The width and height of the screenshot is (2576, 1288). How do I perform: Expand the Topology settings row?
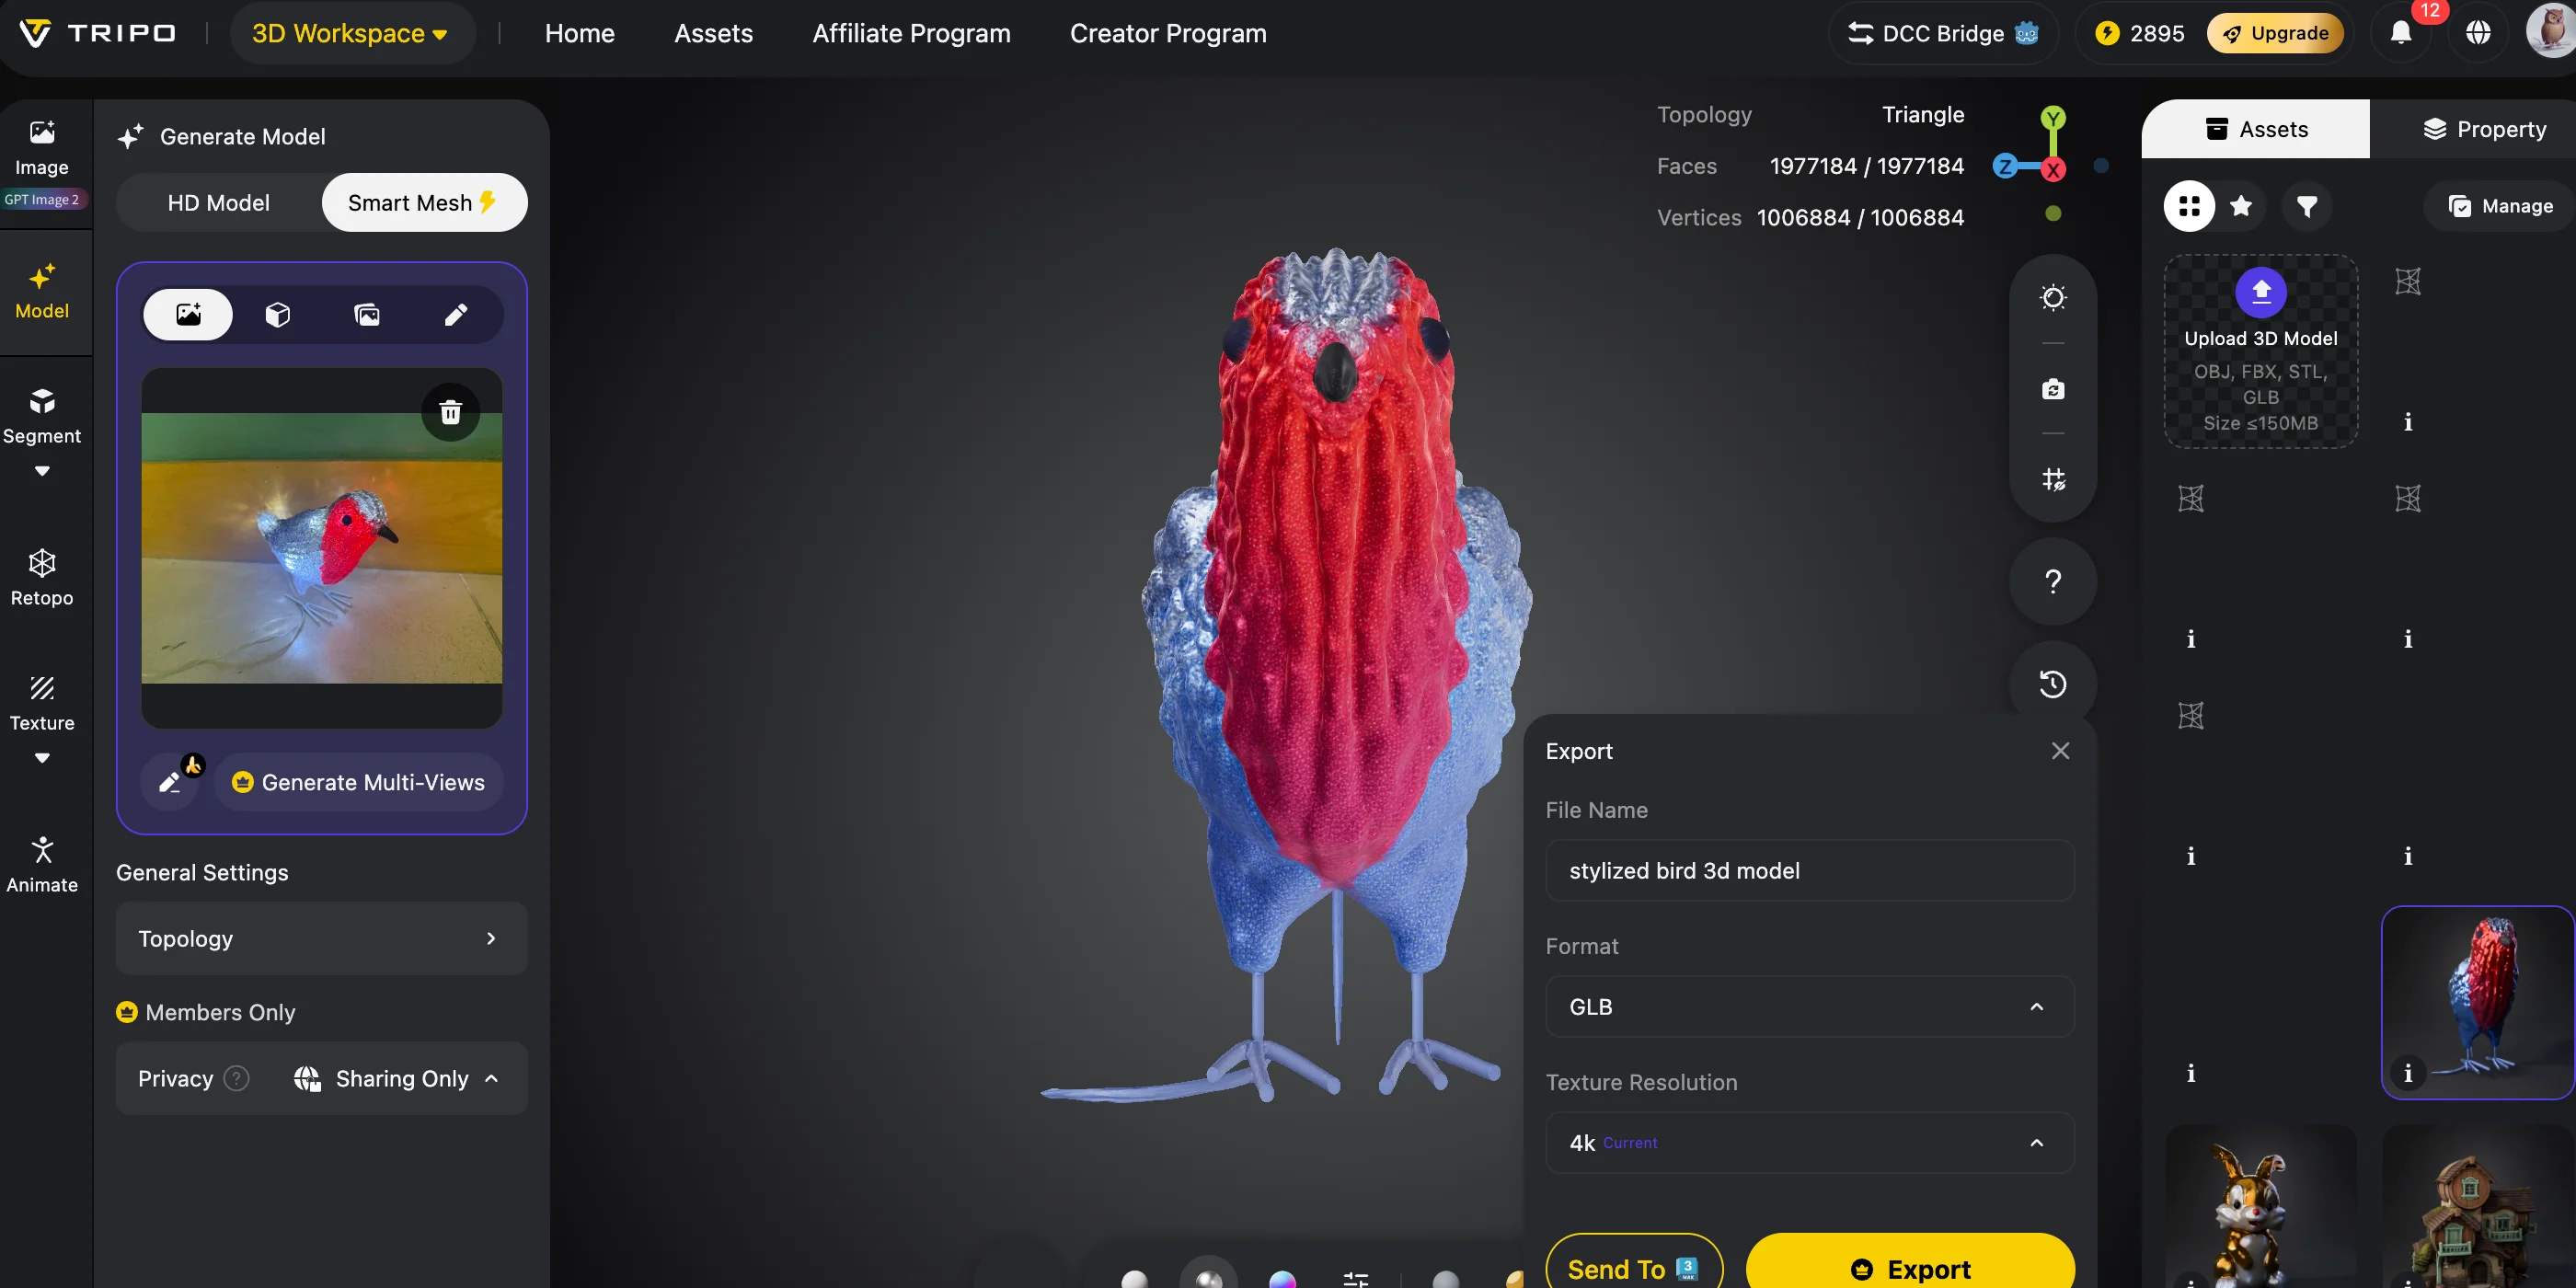pos(321,938)
